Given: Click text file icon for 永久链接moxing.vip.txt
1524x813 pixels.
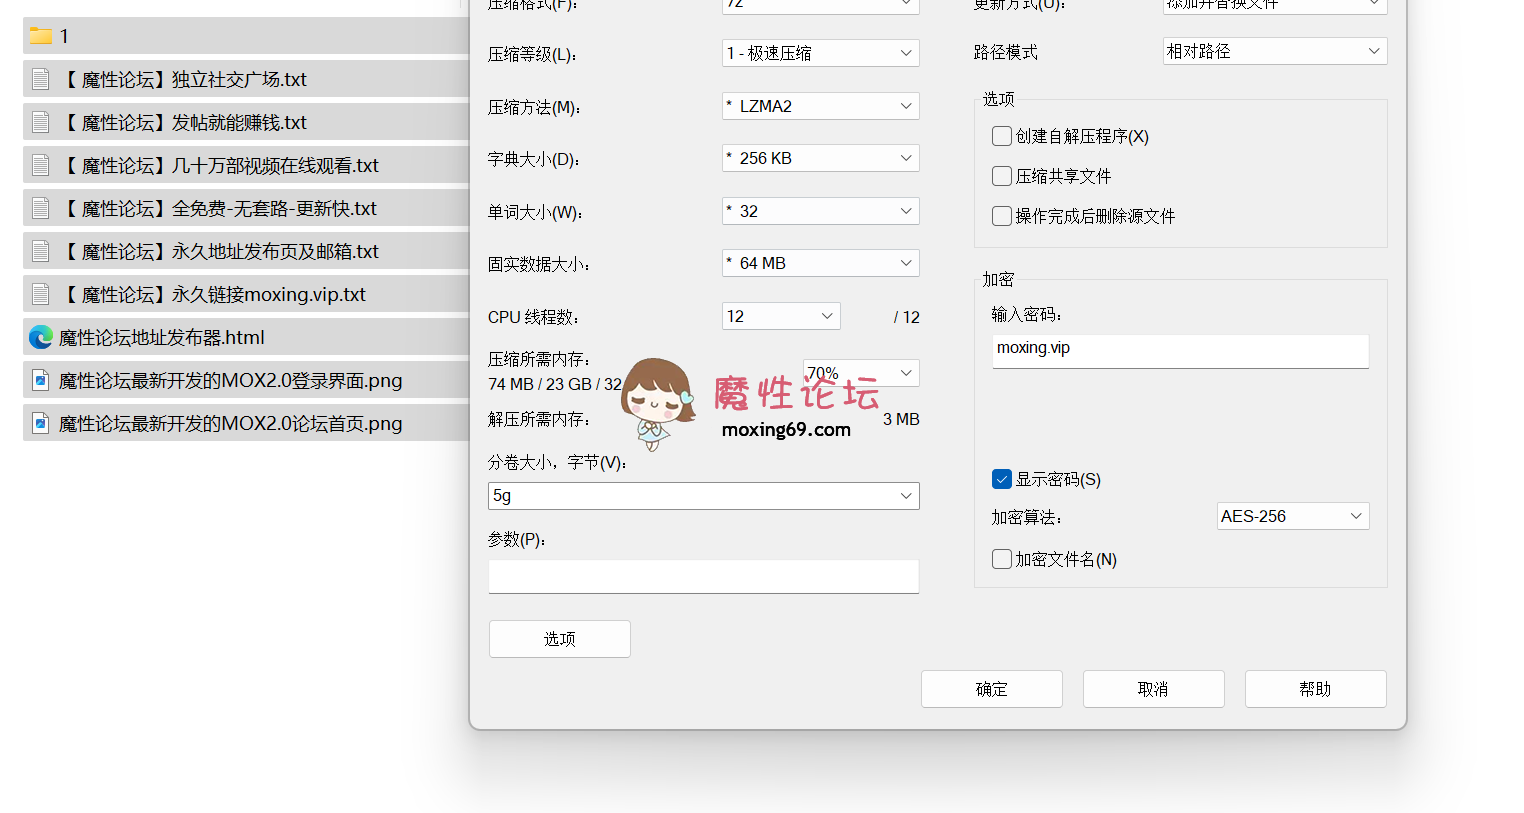Looking at the screenshot, I should point(41,294).
